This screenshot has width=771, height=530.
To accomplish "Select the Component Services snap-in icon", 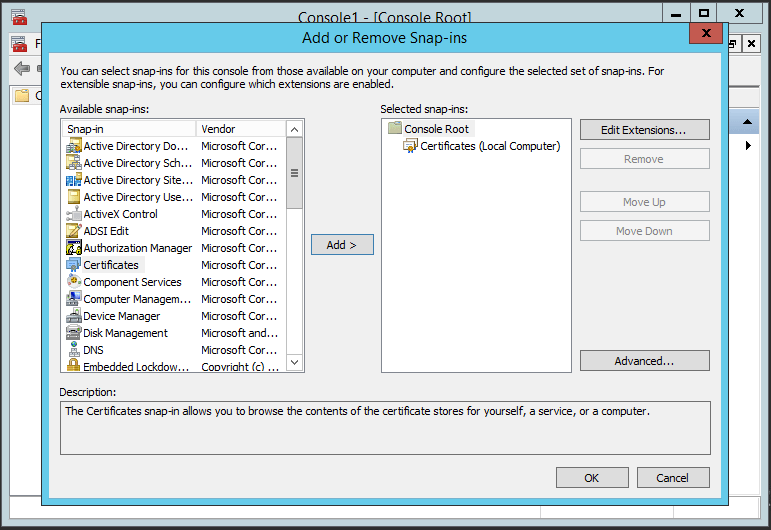I will (x=73, y=282).
